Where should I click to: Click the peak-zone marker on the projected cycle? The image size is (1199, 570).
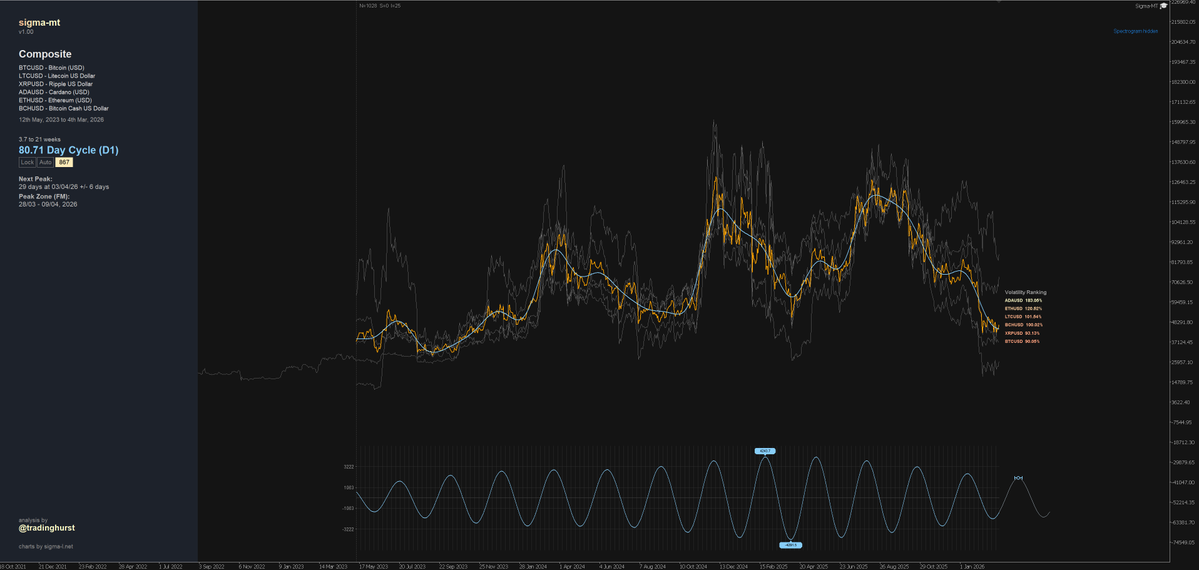1018,478
